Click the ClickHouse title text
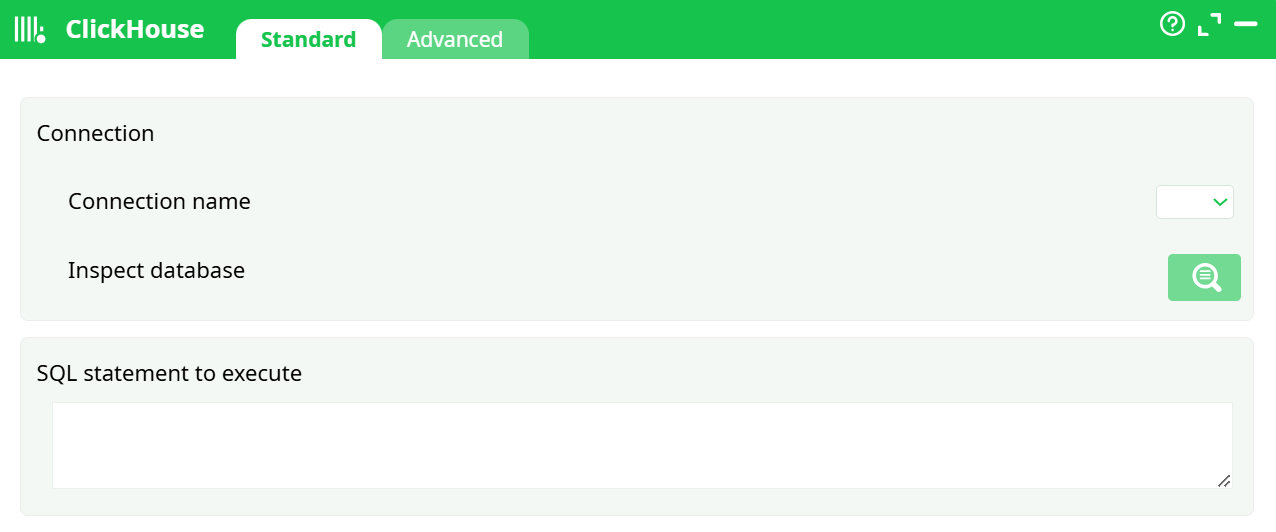 (135, 29)
